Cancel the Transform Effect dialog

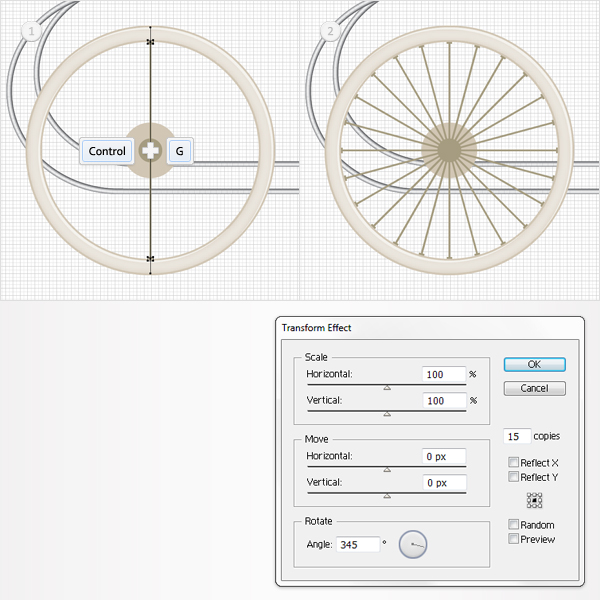(x=534, y=388)
